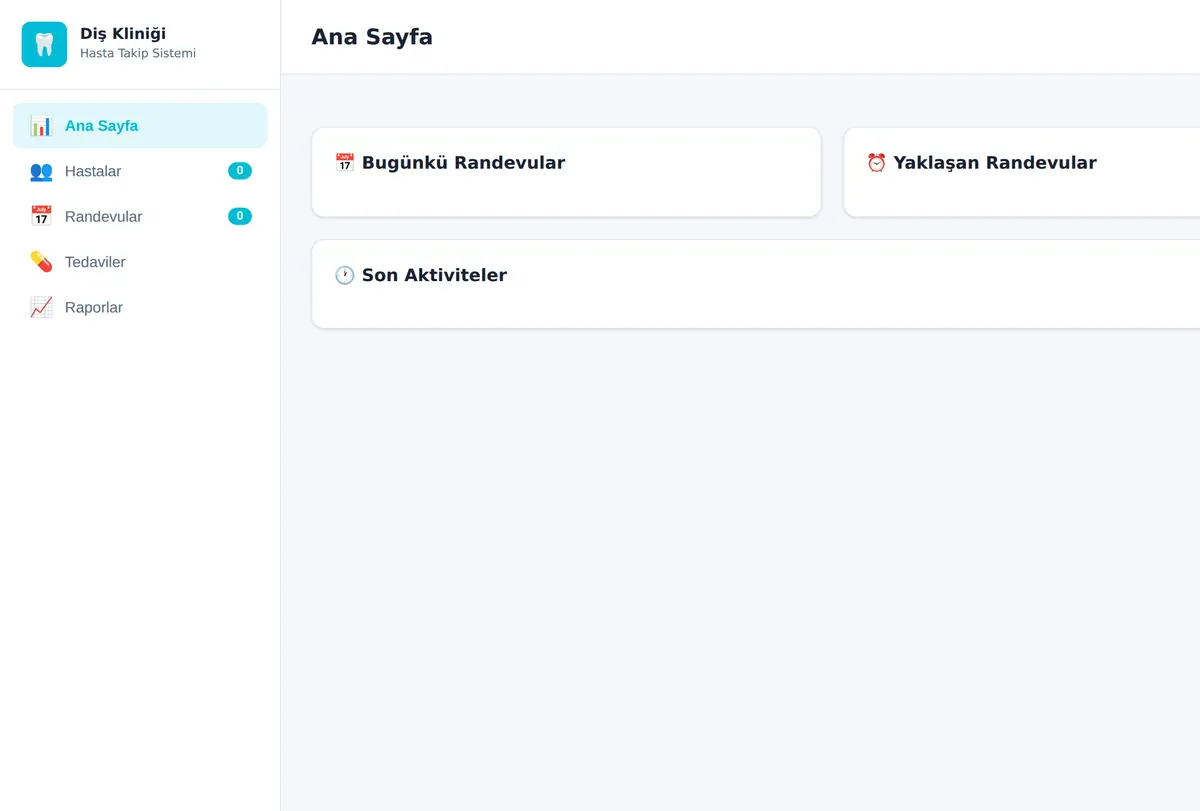Viewport: 1200px width, 811px height.
Task: Click the Tedaviler pill icon
Action: [41, 262]
